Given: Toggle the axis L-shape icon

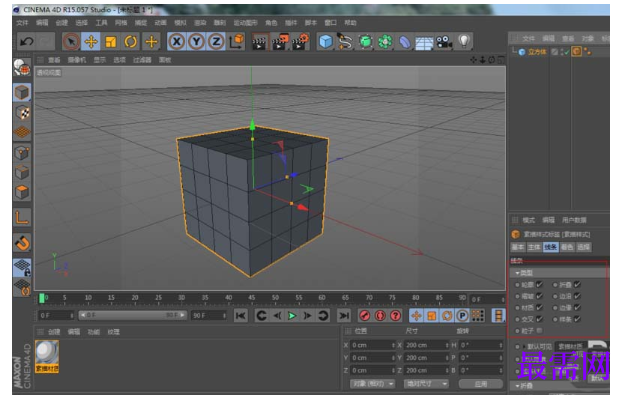Looking at the screenshot, I should pos(22,217).
